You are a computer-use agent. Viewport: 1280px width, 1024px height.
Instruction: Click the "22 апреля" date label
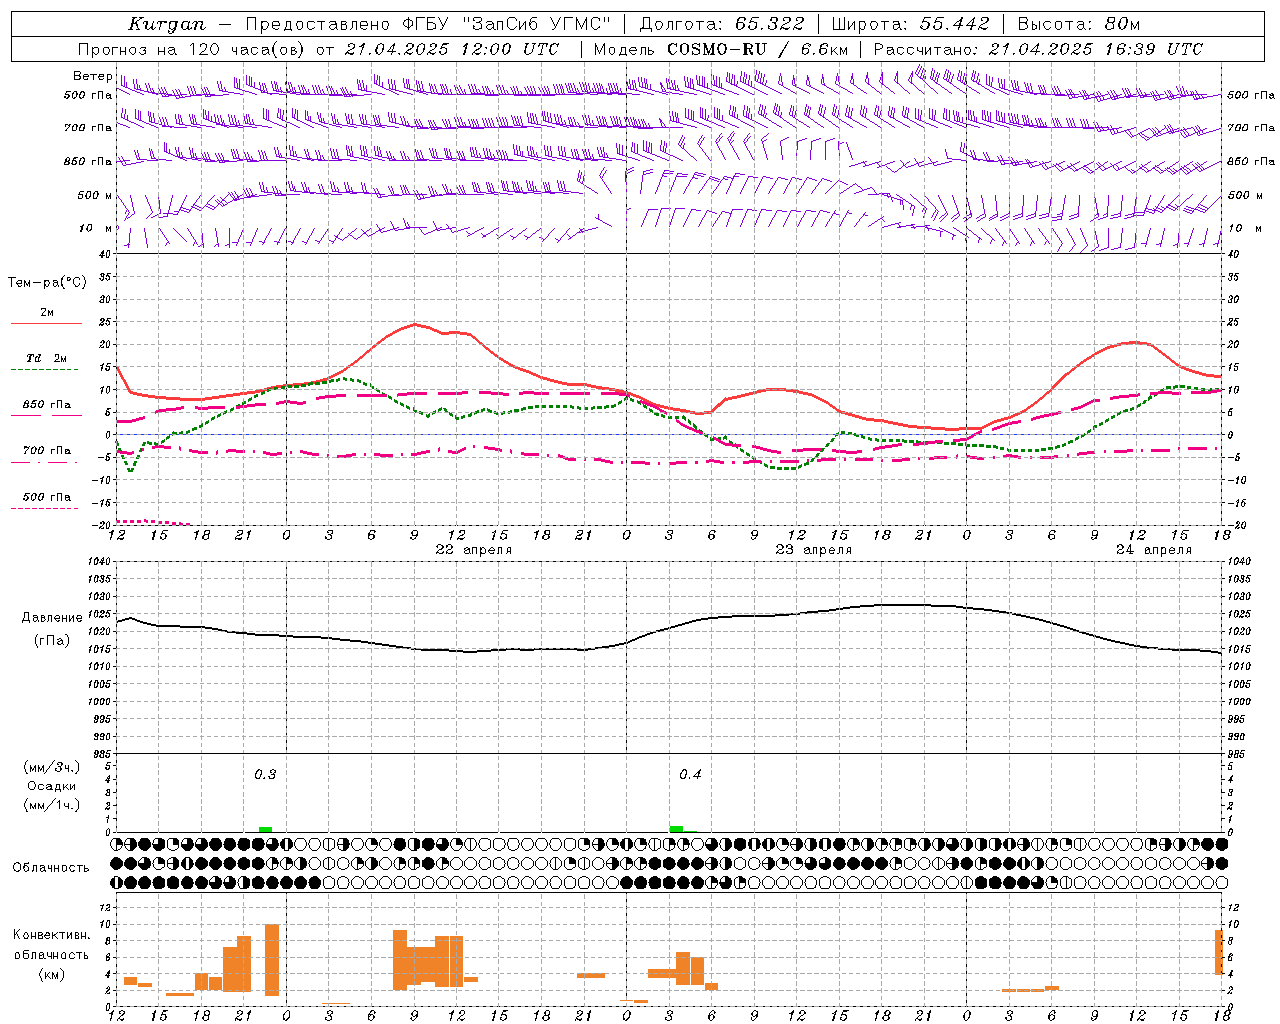point(473,550)
